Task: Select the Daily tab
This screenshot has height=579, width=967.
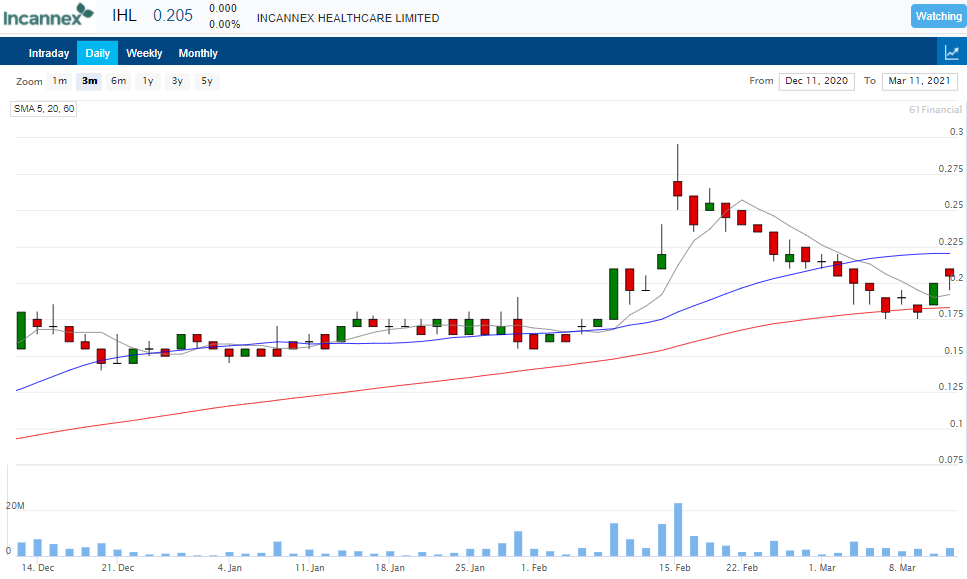Action: pyautogui.click(x=97, y=53)
